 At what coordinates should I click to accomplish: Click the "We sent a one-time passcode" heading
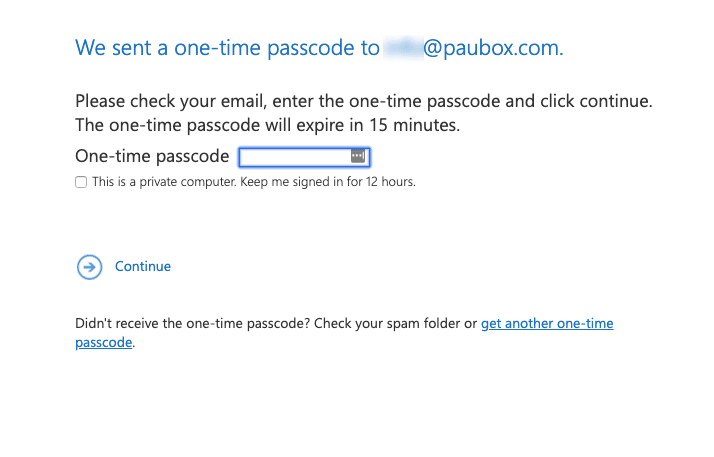pyautogui.click(x=227, y=48)
